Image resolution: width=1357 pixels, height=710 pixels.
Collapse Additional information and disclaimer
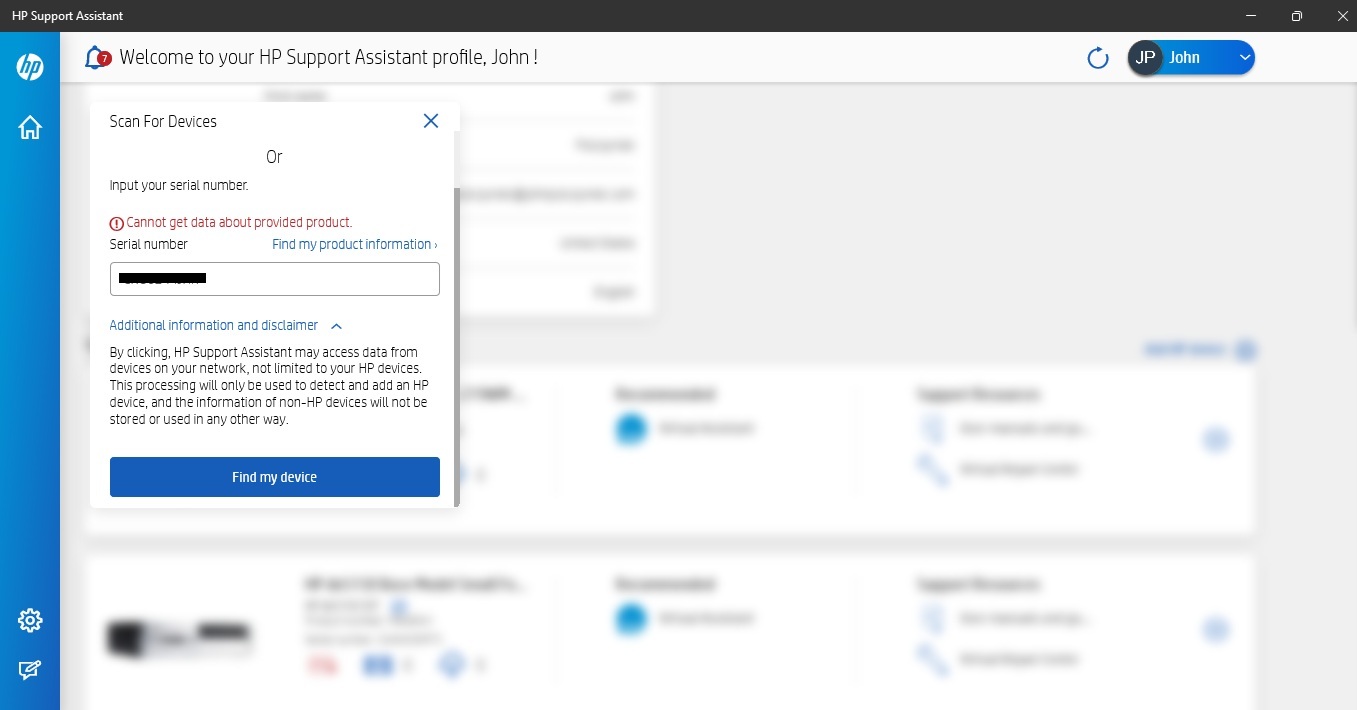pyautogui.click(x=226, y=325)
